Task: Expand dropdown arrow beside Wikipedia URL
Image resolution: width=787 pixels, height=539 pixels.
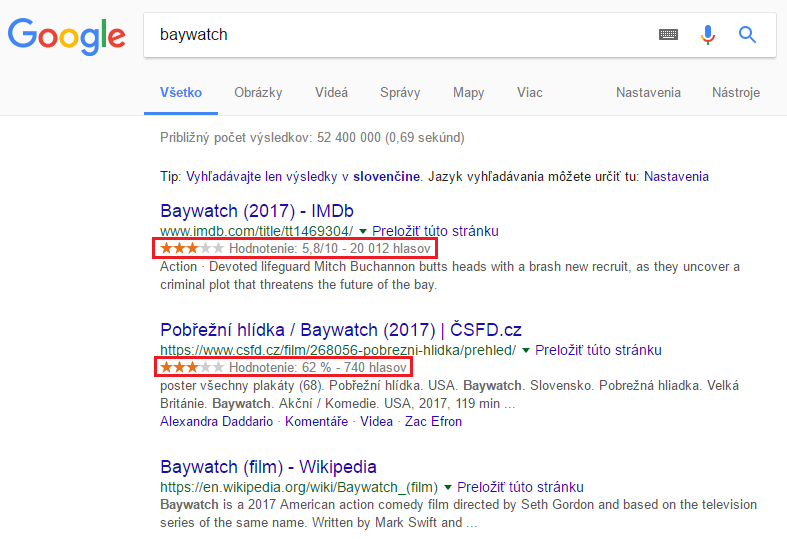Action: (448, 487)
